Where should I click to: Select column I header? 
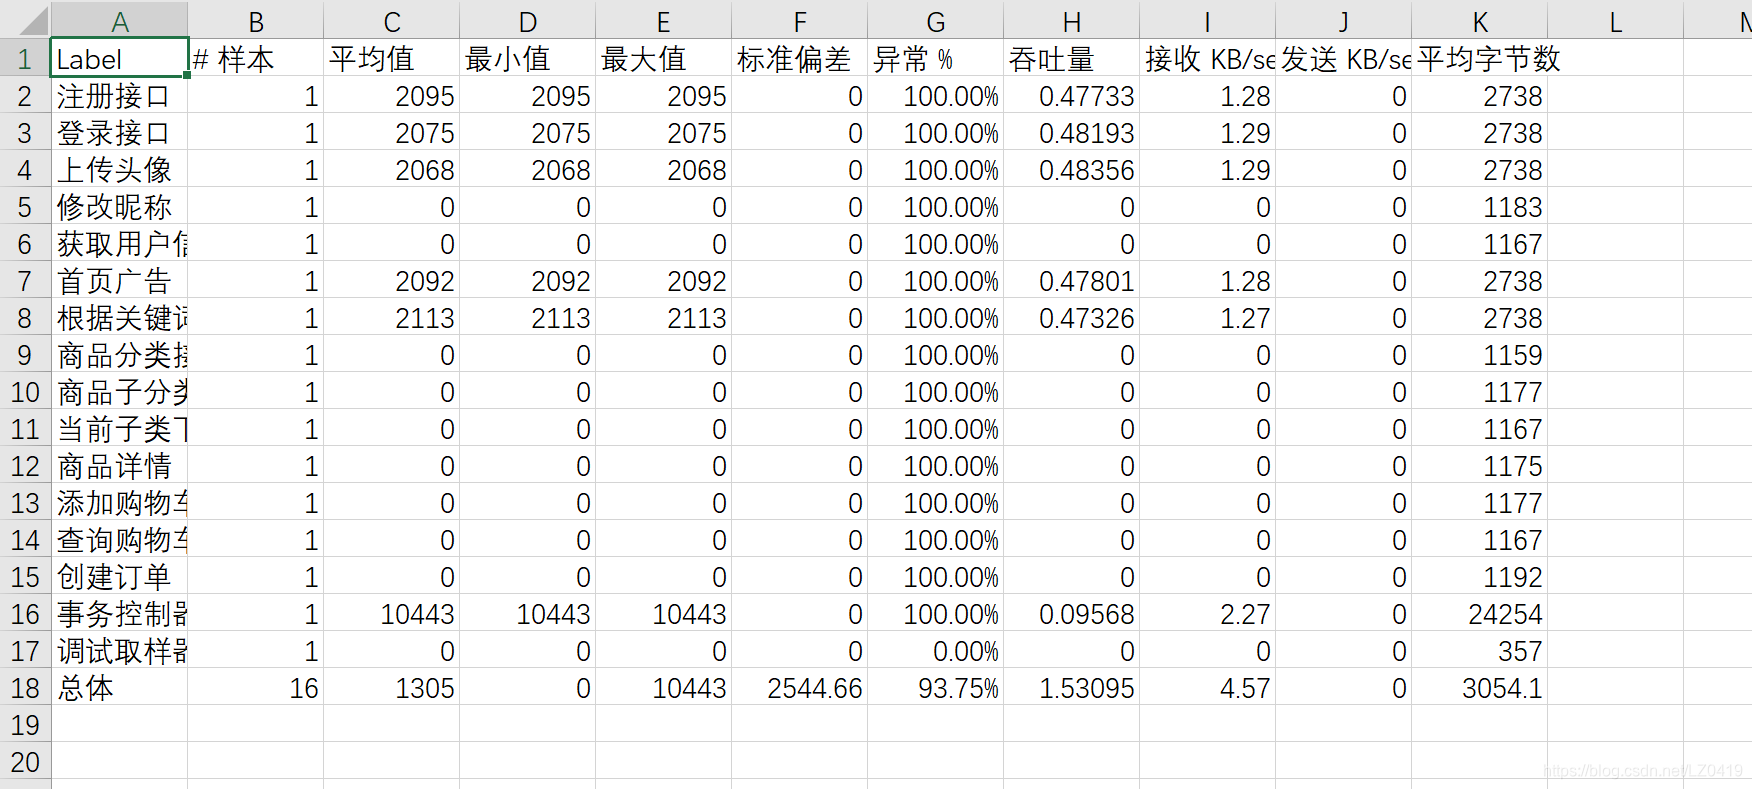[1207, 21]
